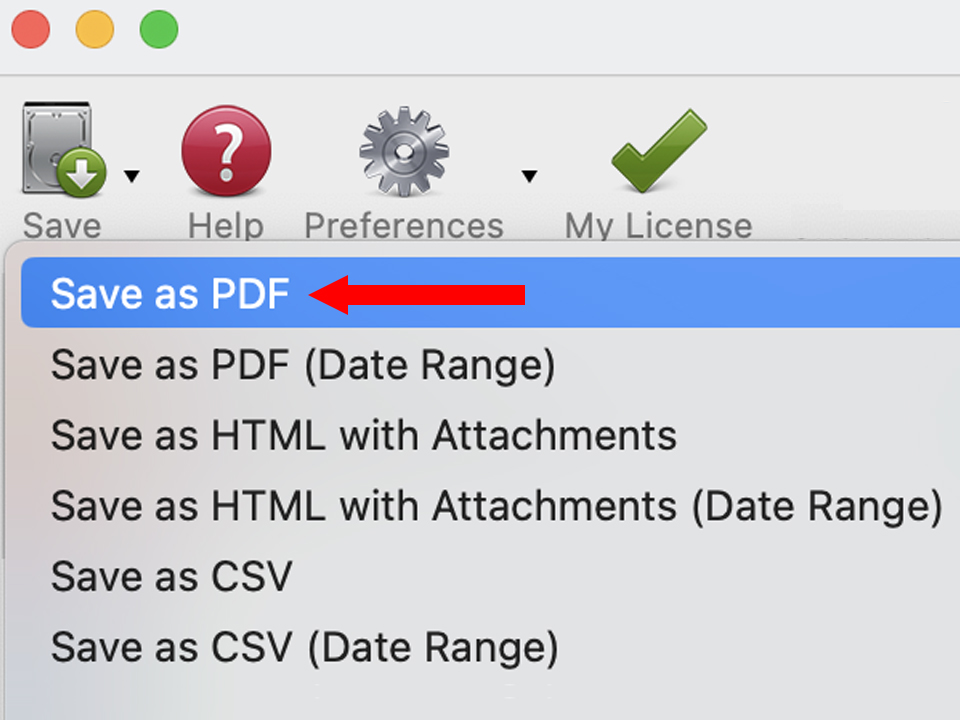Click the Save toolbar label
The height and width of the screenshot is (720, 960).
[x=61, y=225]
